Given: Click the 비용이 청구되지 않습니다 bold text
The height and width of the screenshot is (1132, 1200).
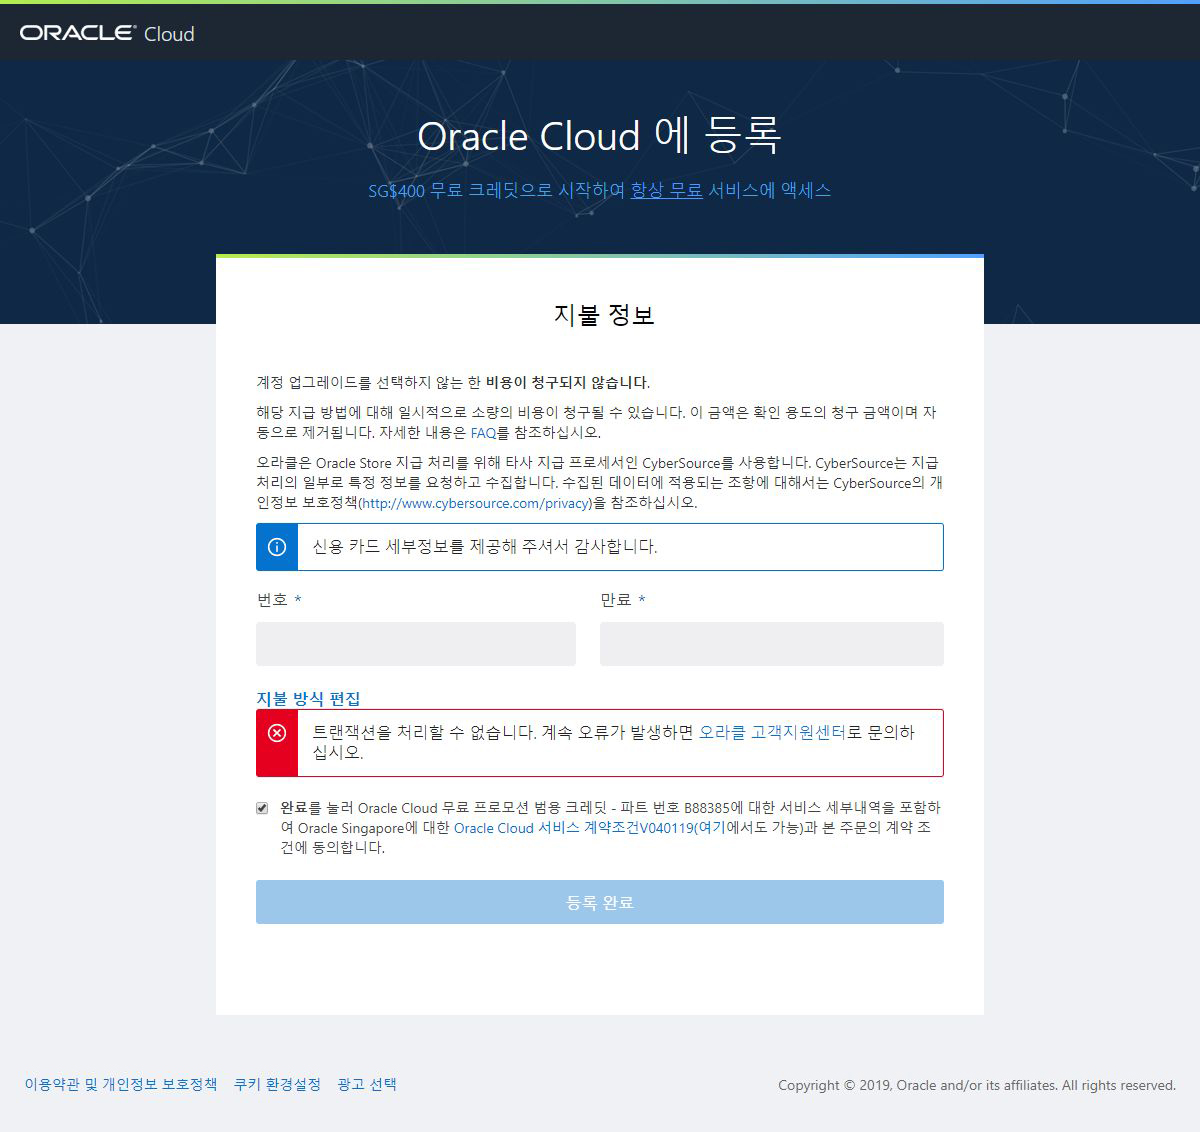Looking at the screenshot, I should pos(567,382).
